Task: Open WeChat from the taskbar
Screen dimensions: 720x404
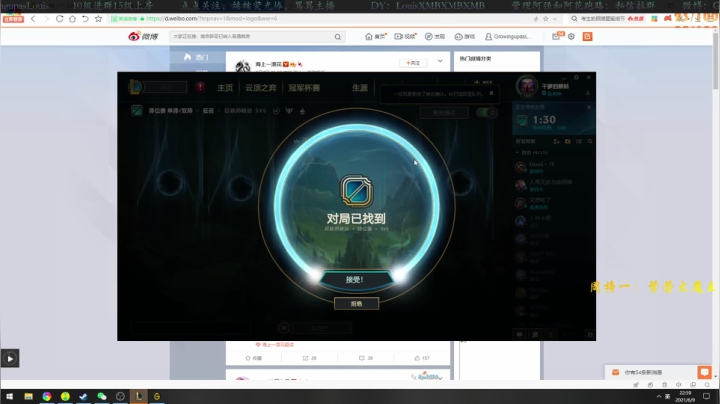Action: pos(102,396)
